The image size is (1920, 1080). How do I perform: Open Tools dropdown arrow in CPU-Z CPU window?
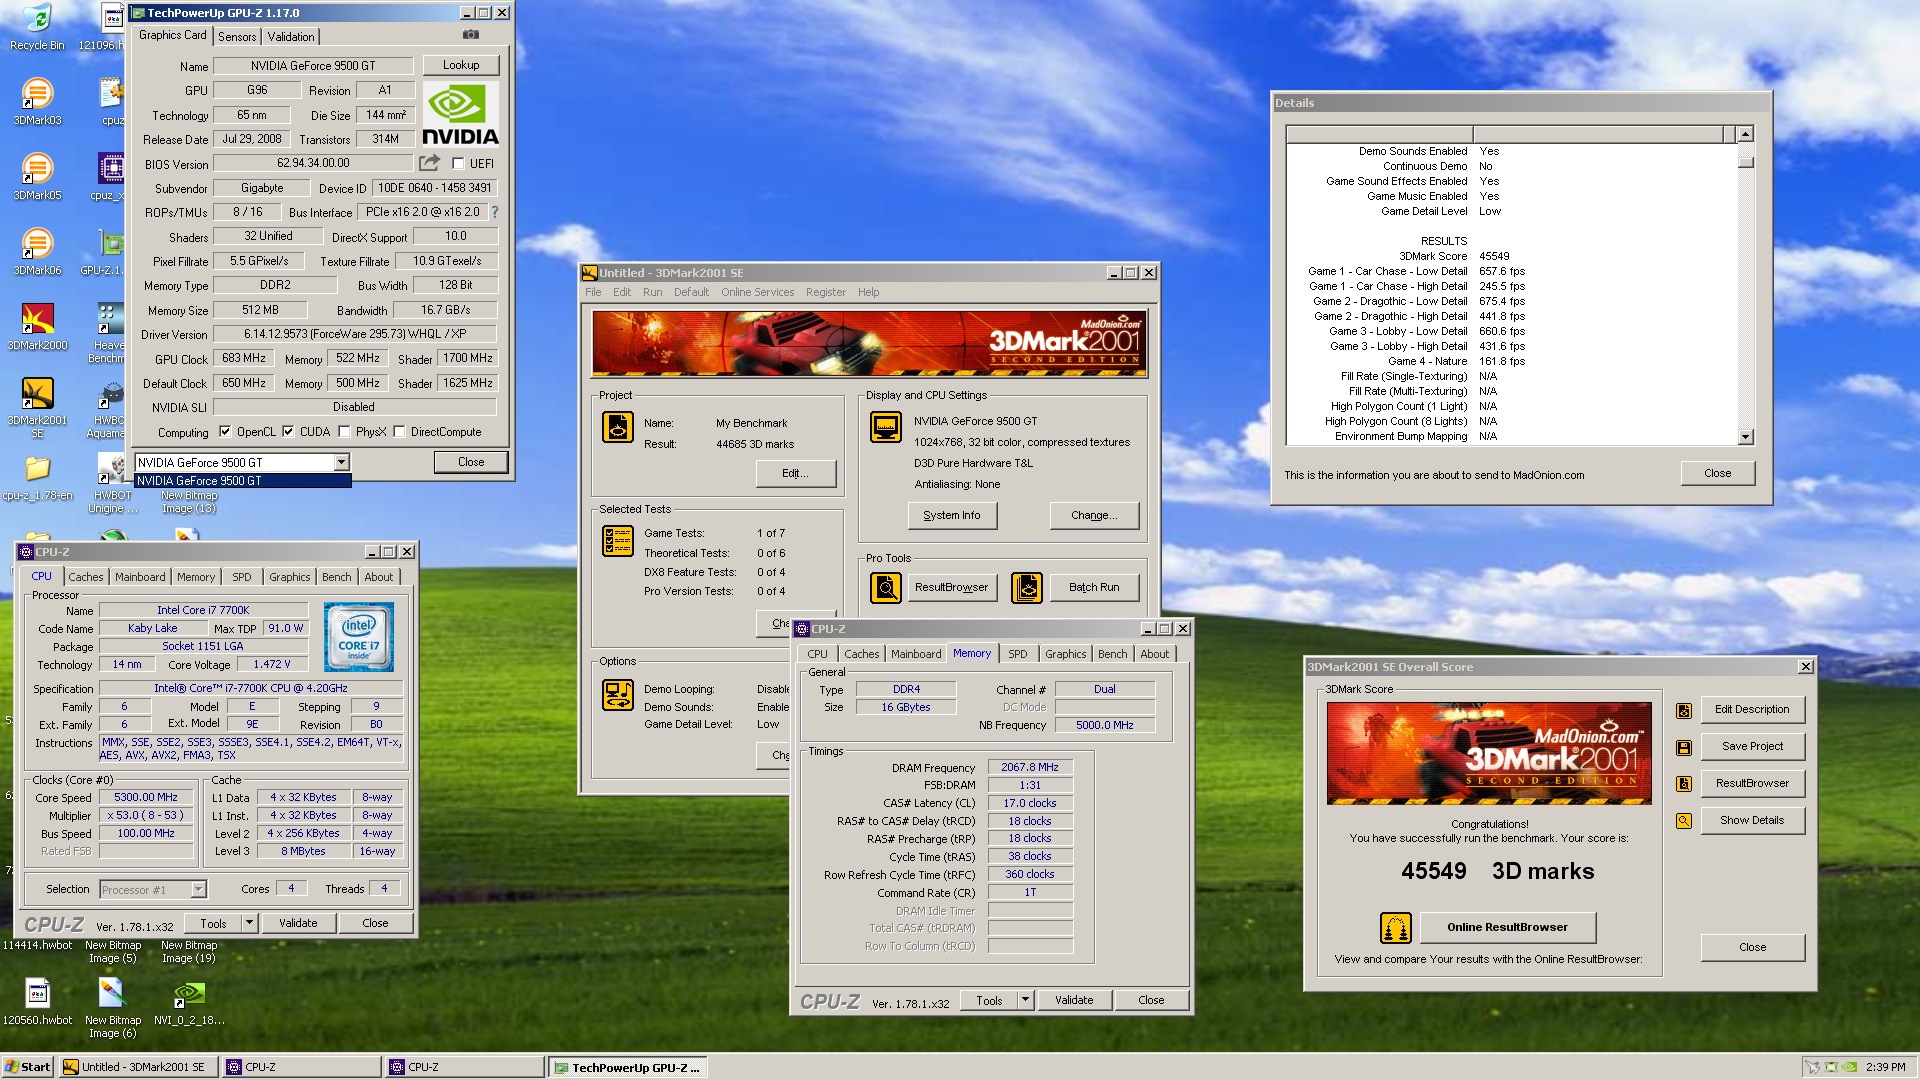pyautogui.click(x=249, y=923)
